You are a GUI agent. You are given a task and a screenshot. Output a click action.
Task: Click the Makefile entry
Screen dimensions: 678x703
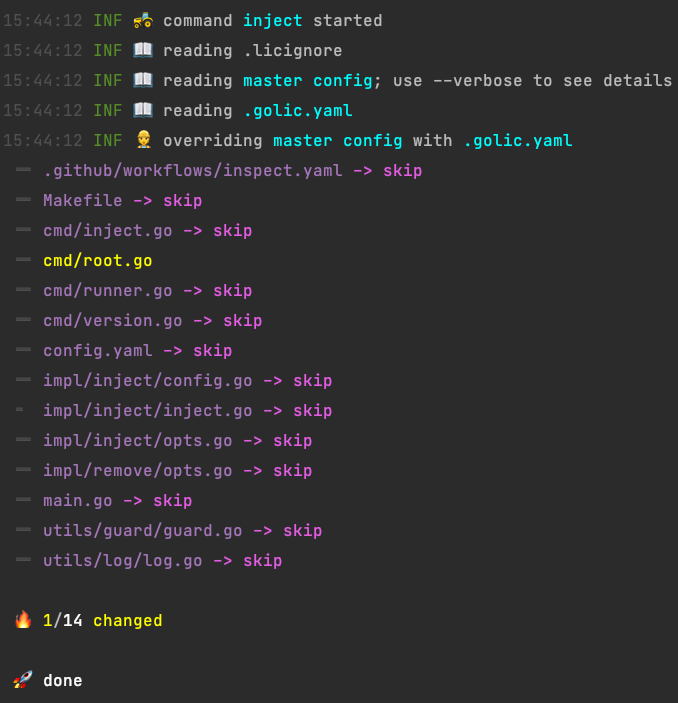pyautogui.click(x=83, y=200)
